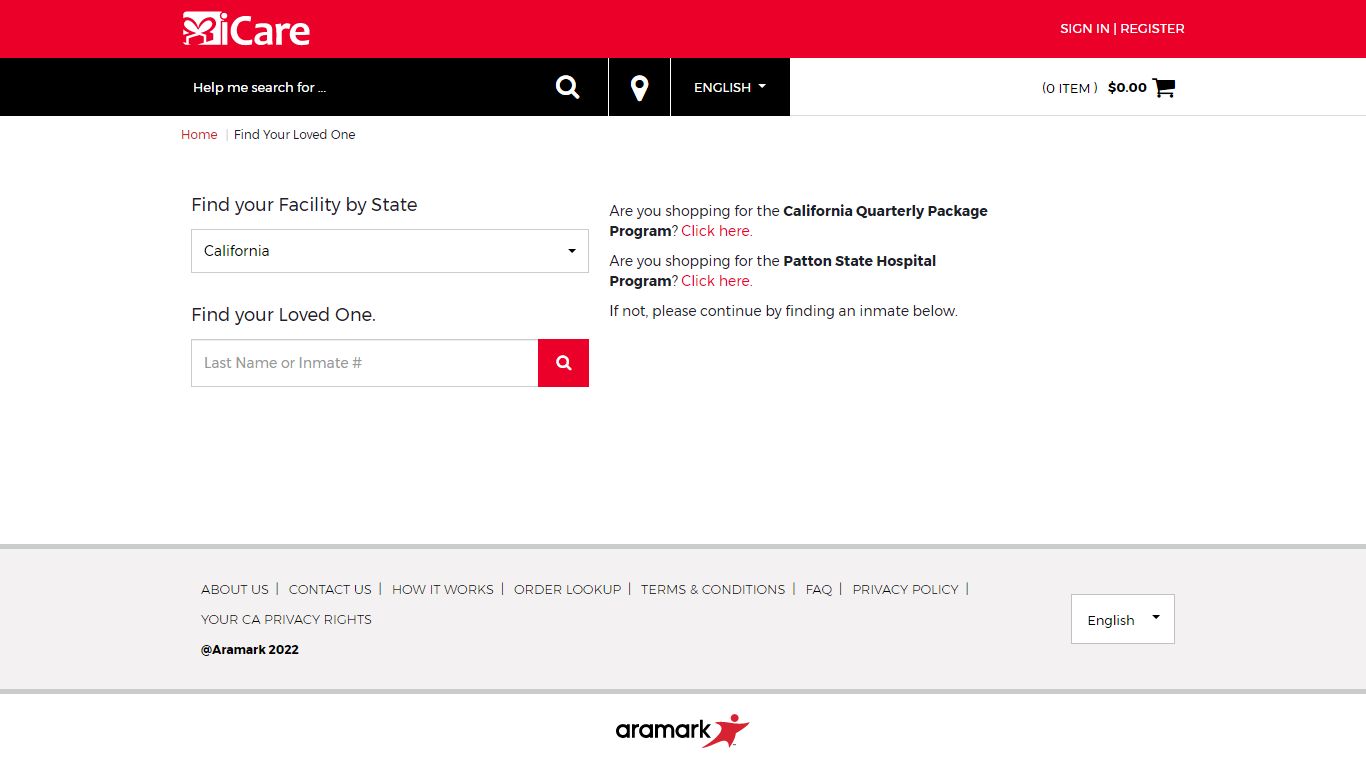Click SIGN IN link
1366x768 pixels.
[x=1084, y=29]
